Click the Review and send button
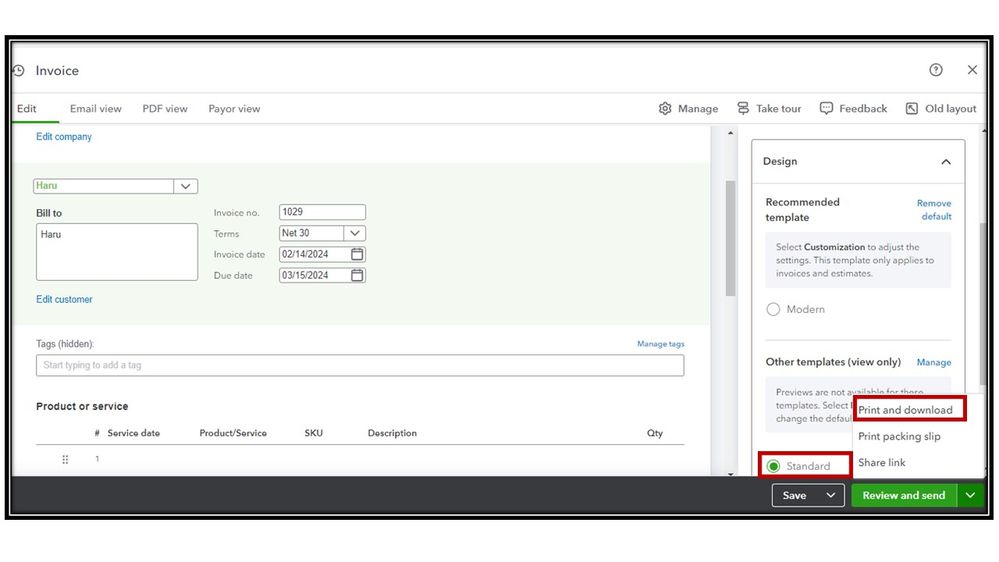 click(x=904, y=495)
